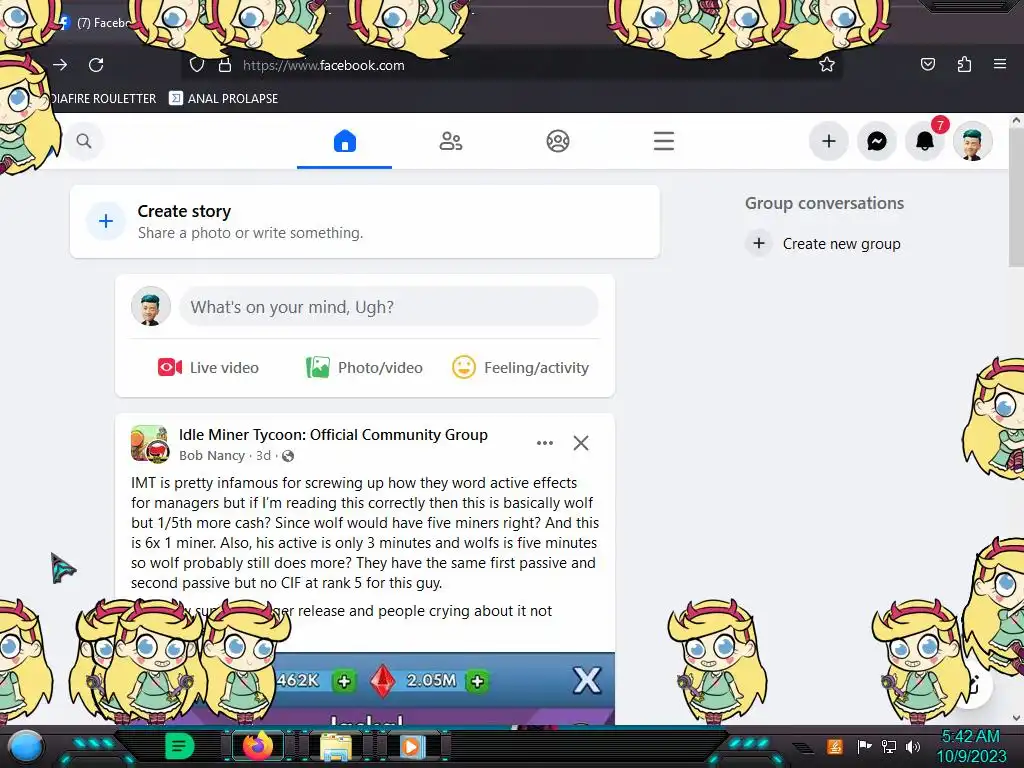
Task: Save to Pocket icon
Action: 927,64
